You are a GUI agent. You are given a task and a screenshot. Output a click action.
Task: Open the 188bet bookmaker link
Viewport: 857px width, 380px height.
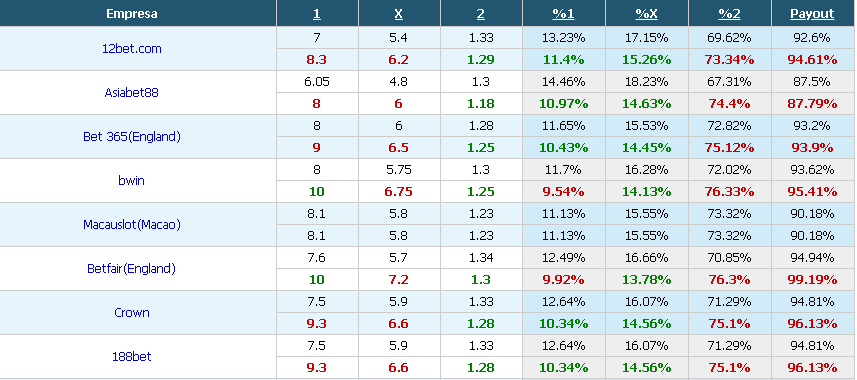[x=132, y=357]
